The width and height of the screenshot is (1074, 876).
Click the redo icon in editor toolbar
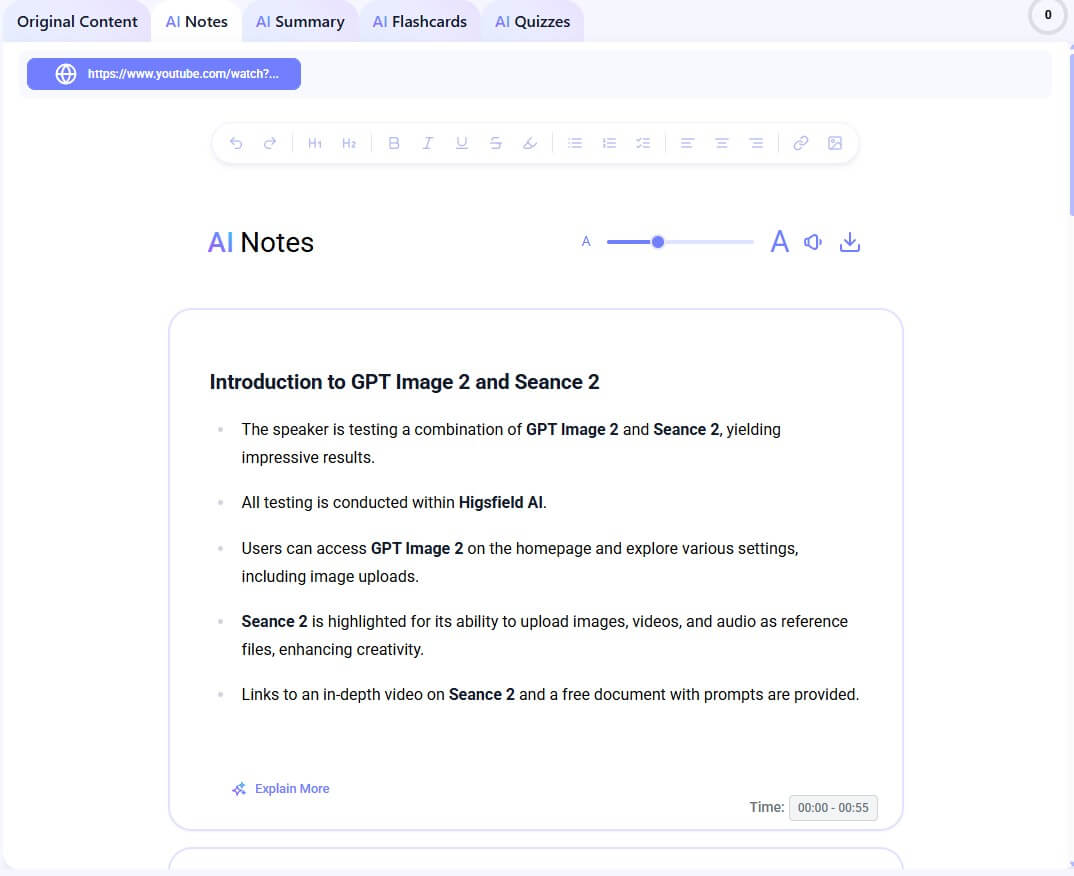click(x=270, y=143)
